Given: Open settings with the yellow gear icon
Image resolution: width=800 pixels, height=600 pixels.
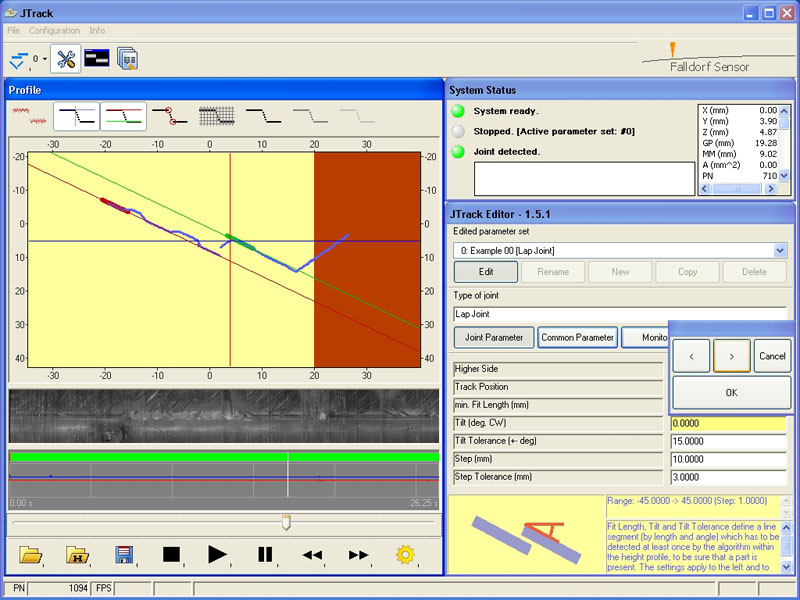Looking at the screenshot, I should point(405,555).
